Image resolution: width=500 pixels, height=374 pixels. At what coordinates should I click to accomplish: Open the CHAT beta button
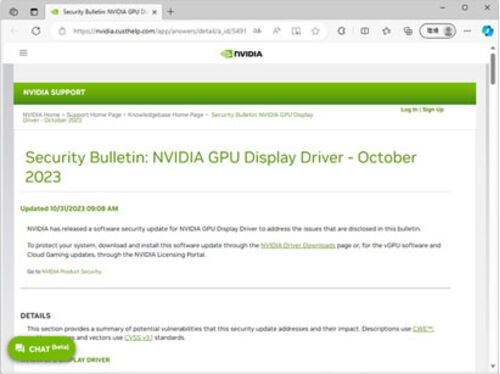click(x=41, y=348)
